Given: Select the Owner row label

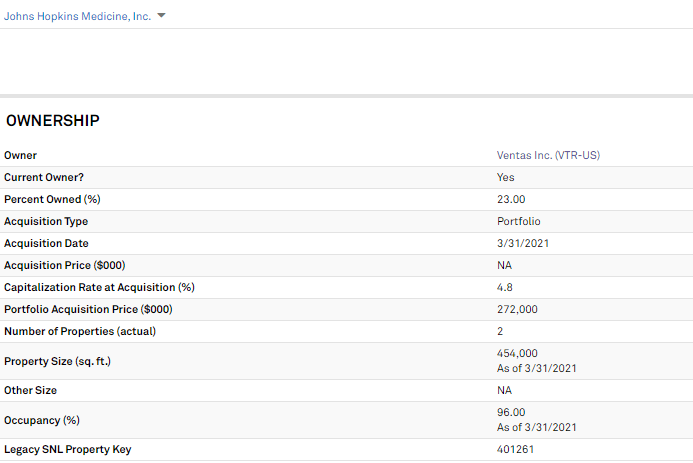Looking at the screenshot, I should [20, 155].
